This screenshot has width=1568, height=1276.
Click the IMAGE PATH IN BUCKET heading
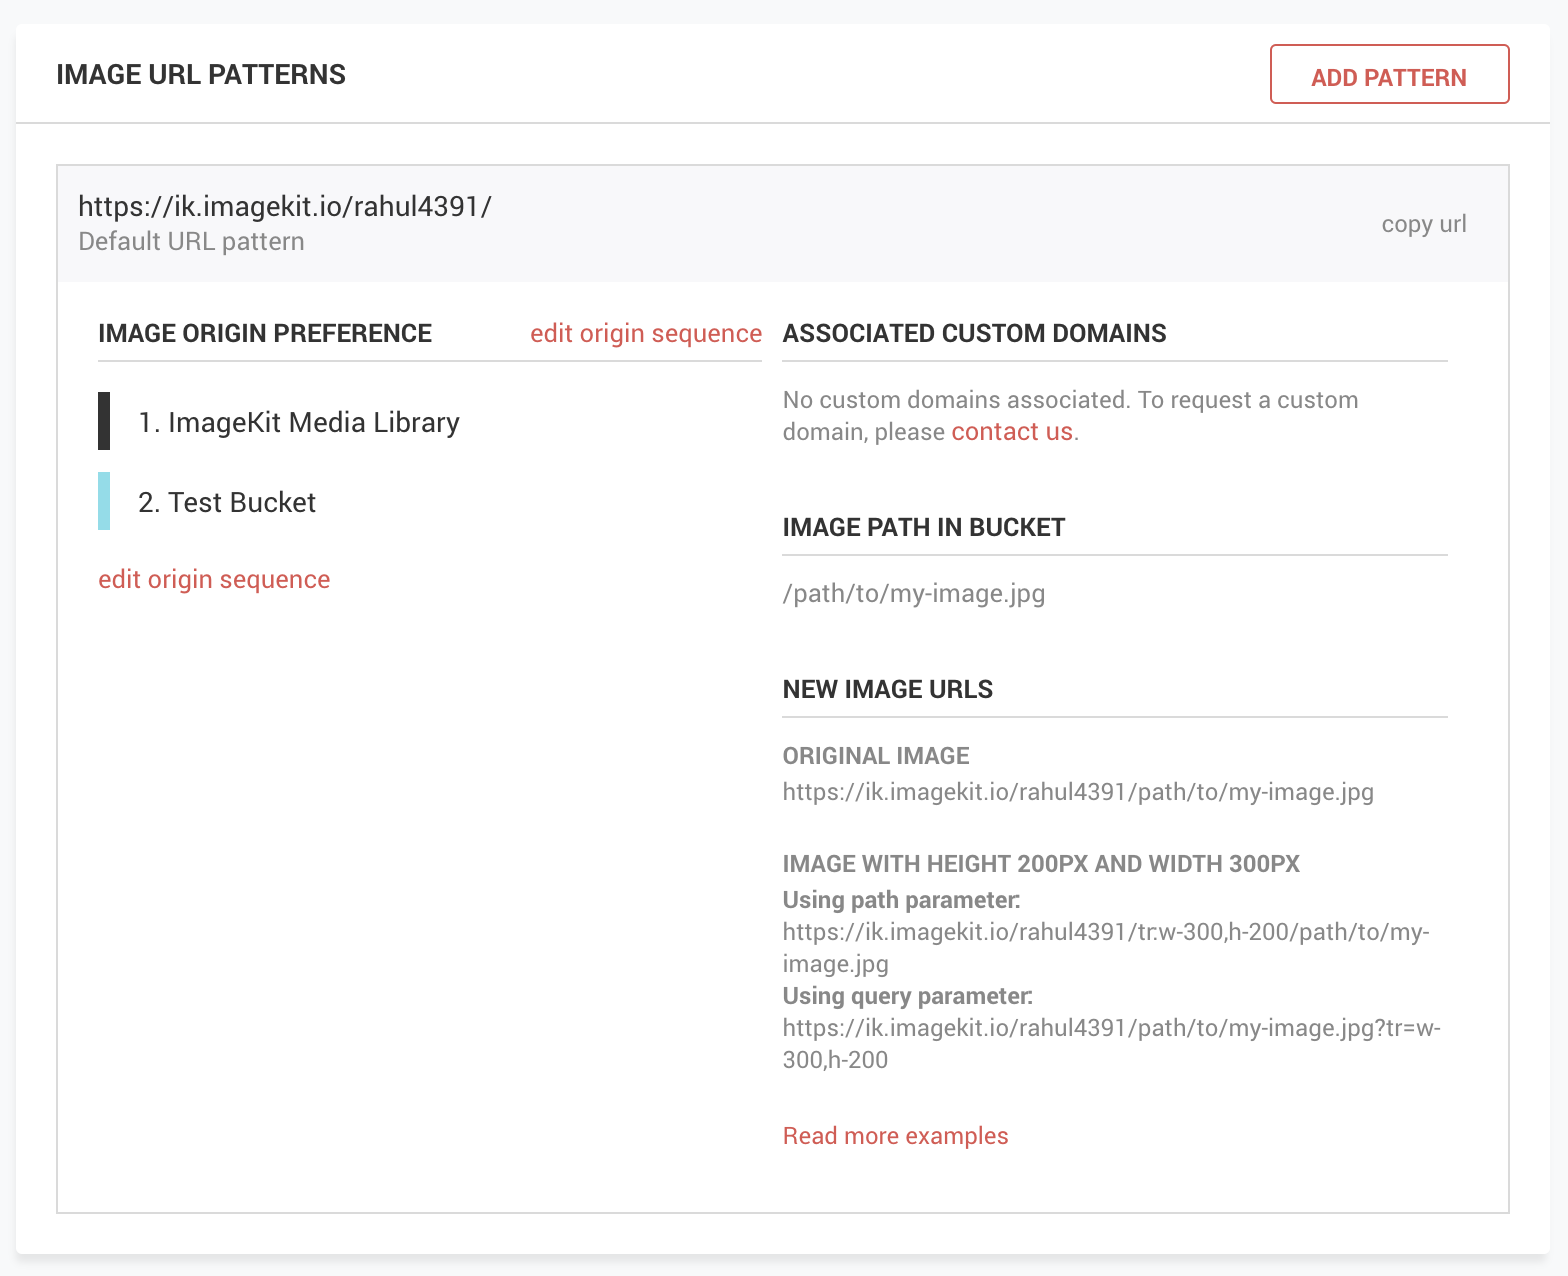tap(924, 527)
